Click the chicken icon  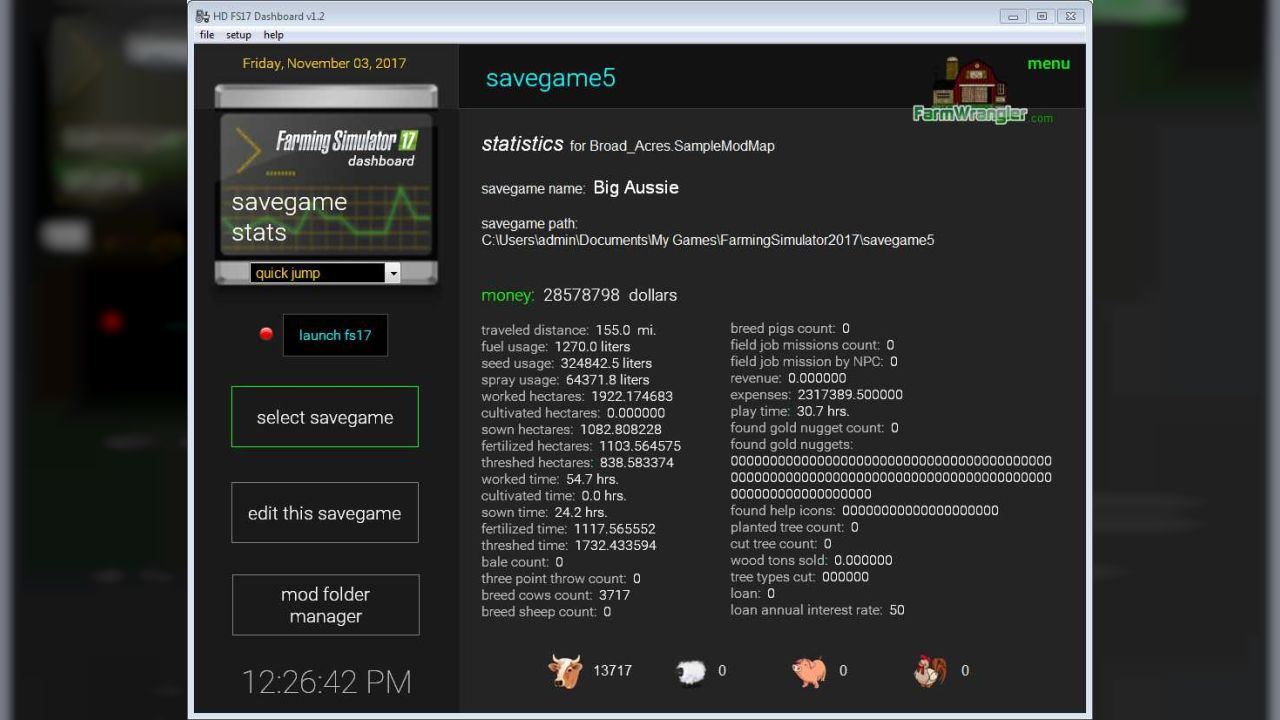[x=930, y=671]
